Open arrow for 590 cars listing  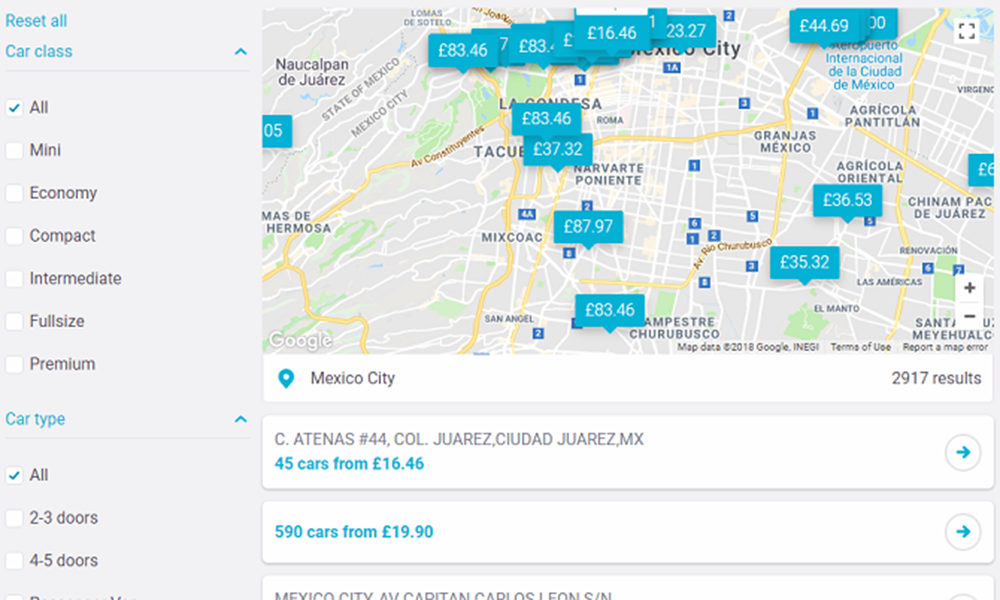coord(962,531)
